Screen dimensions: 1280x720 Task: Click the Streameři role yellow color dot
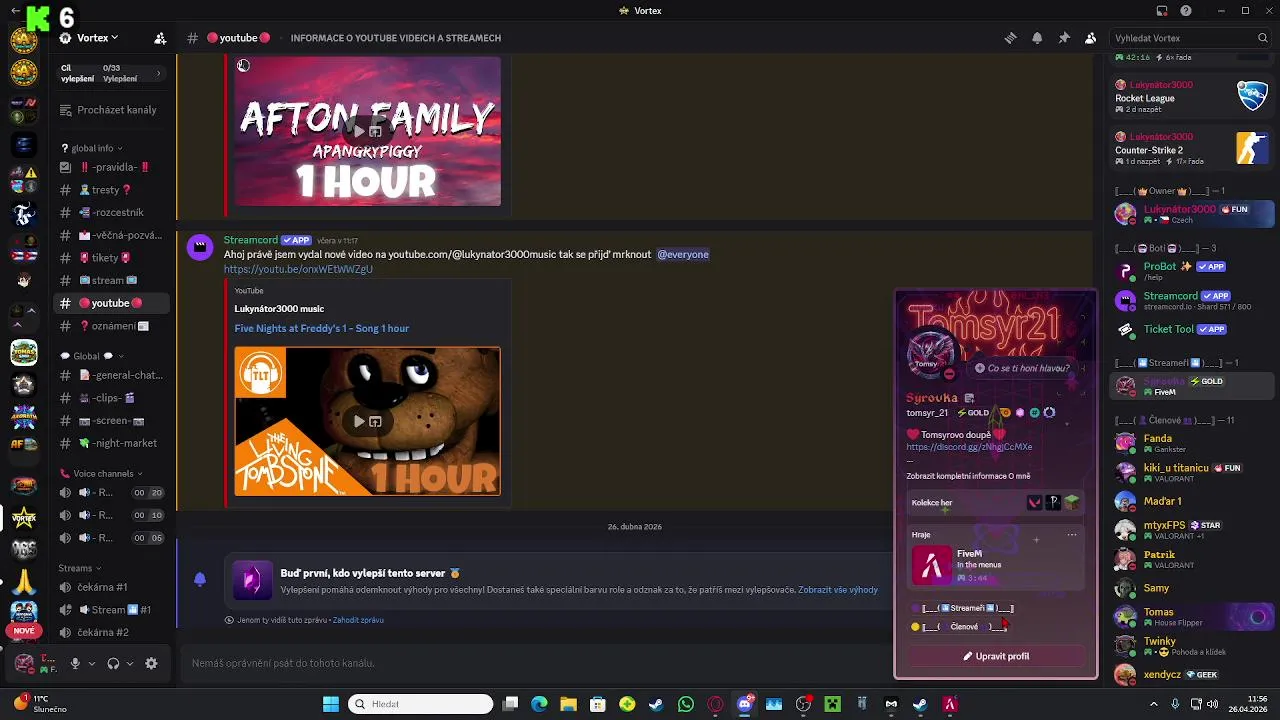[x=915, y=608]
